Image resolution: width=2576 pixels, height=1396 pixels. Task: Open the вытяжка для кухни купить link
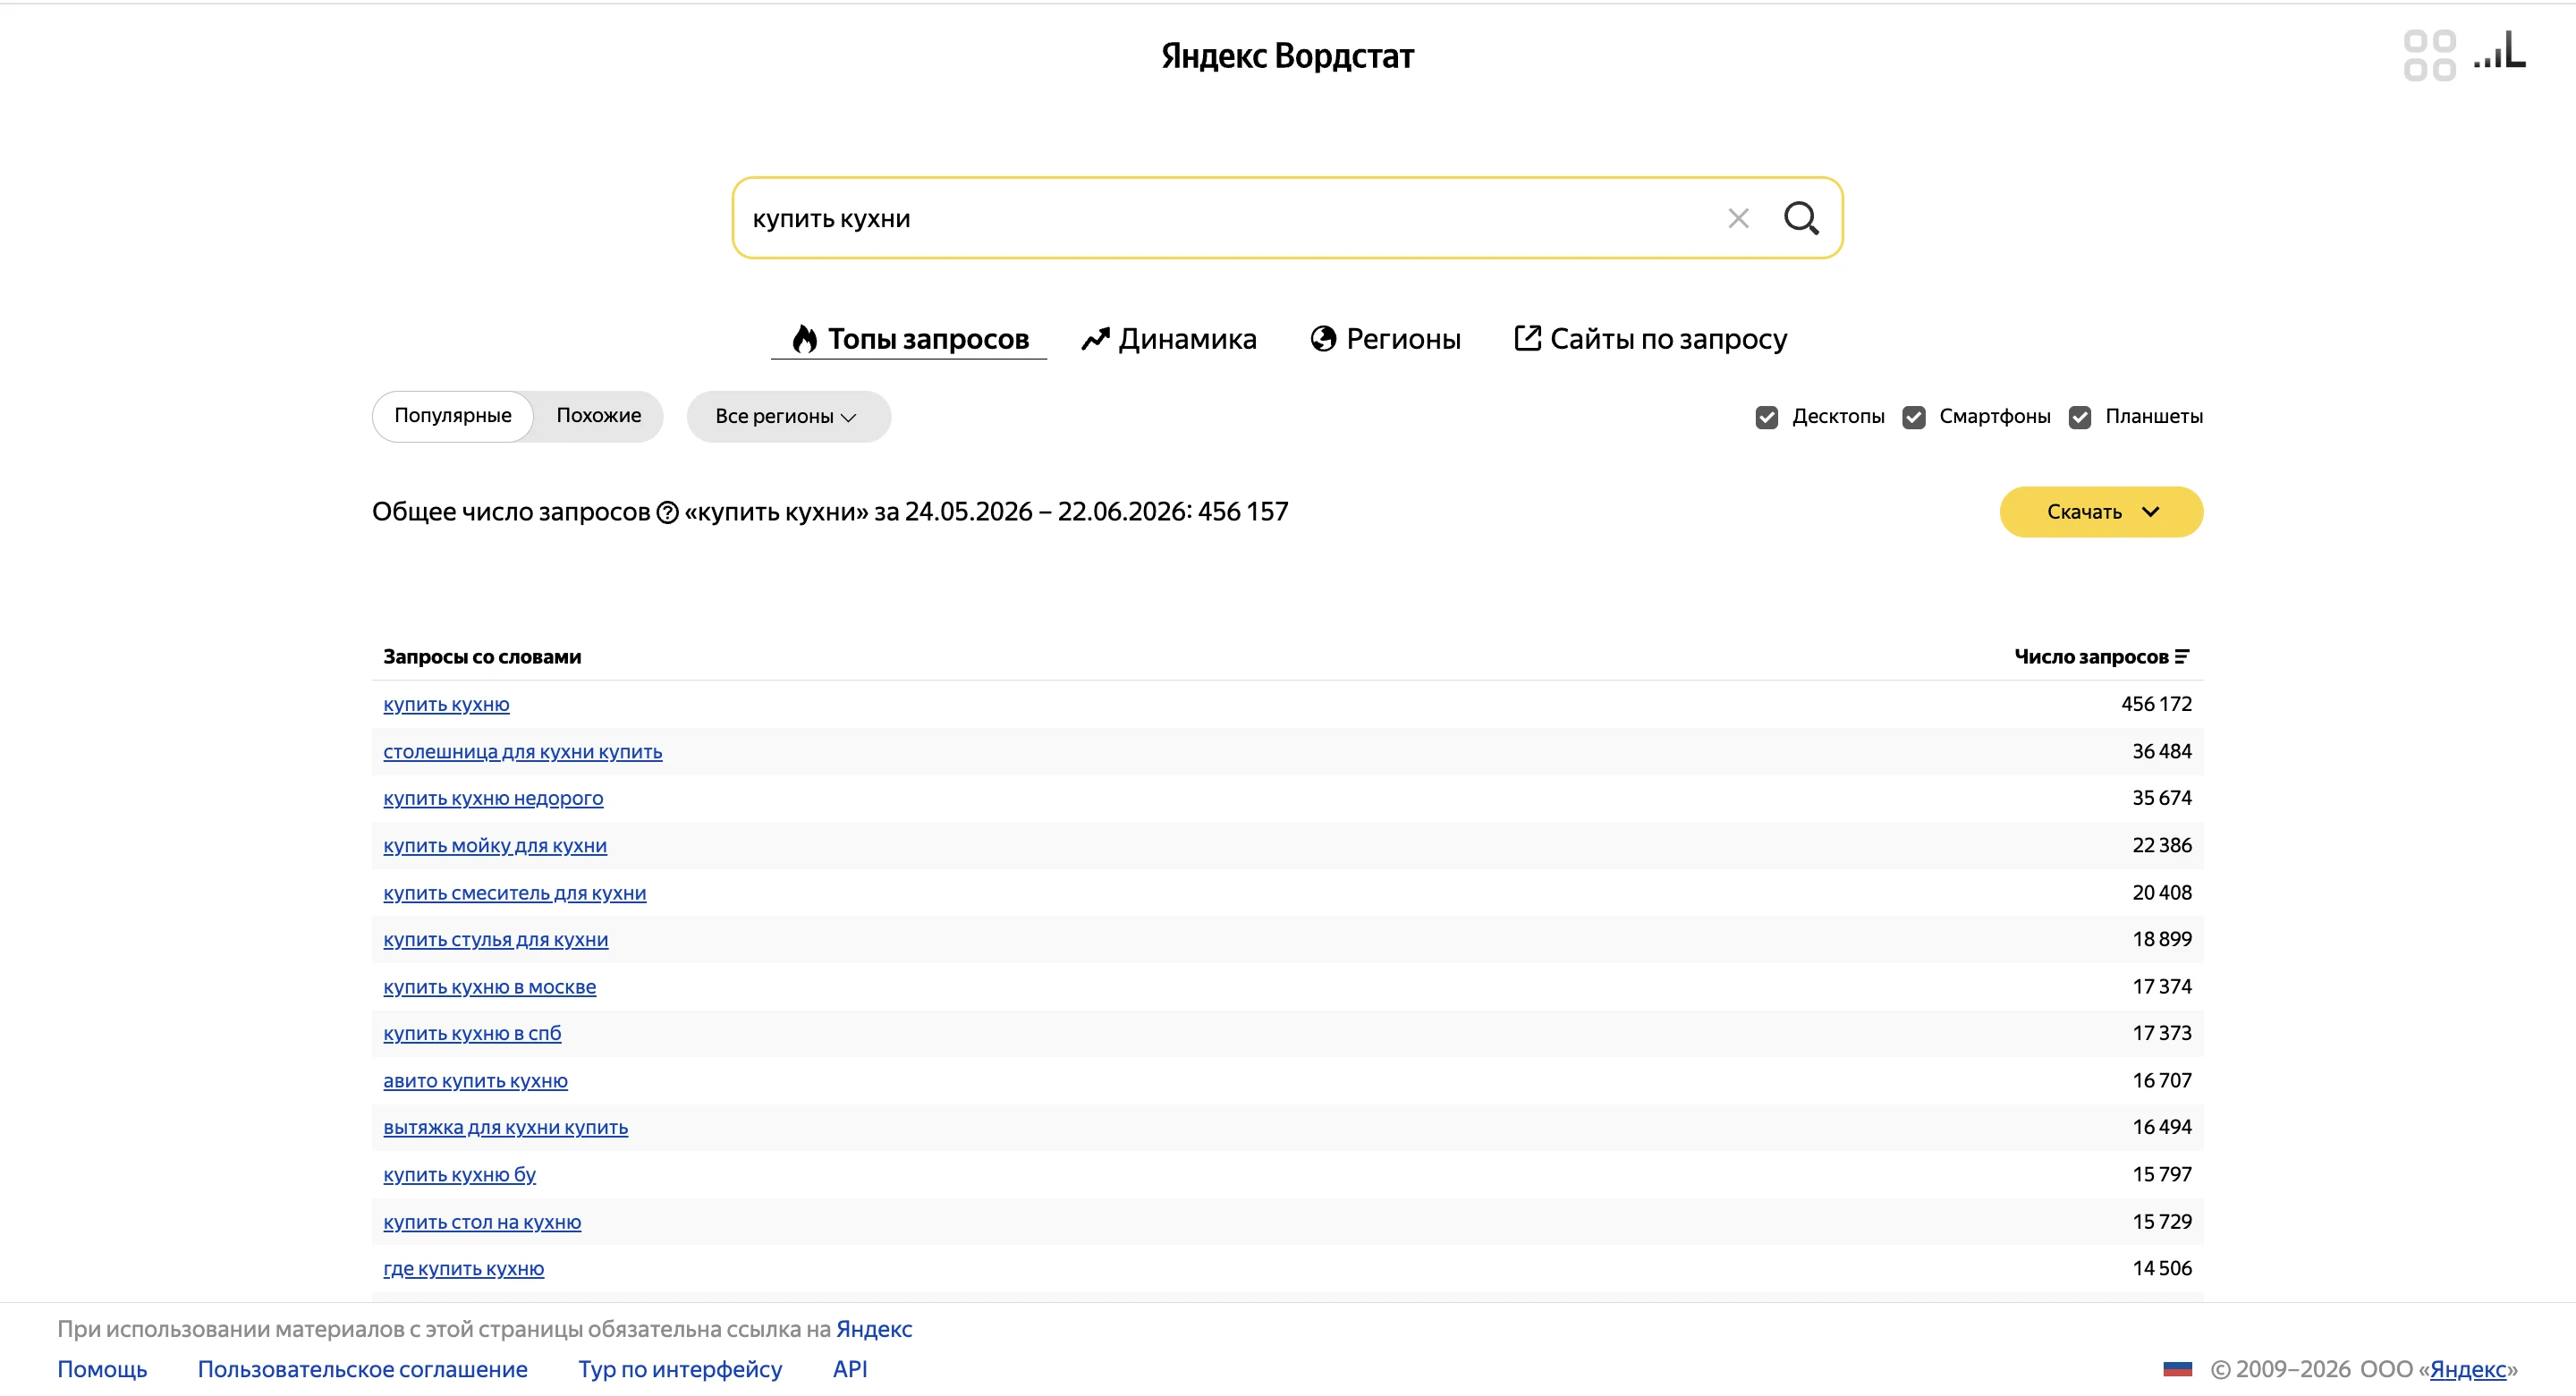505,1128
